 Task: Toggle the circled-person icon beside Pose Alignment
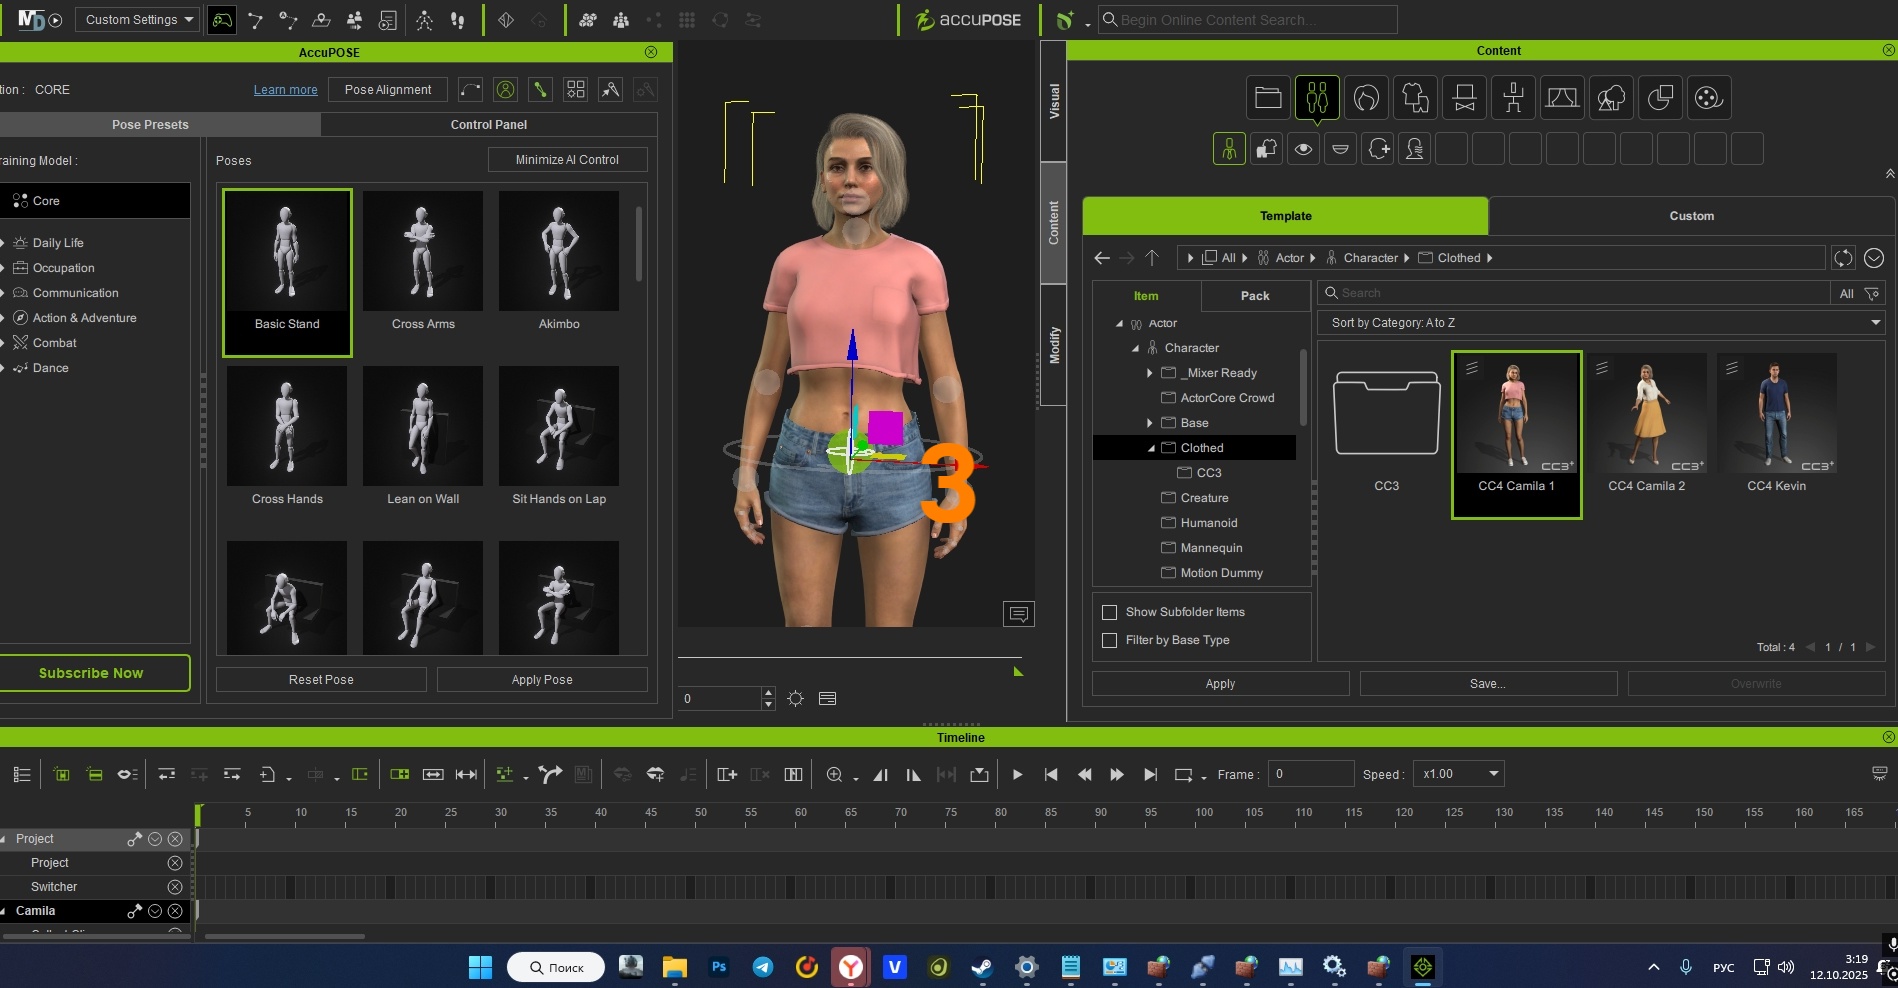point(506,90)
